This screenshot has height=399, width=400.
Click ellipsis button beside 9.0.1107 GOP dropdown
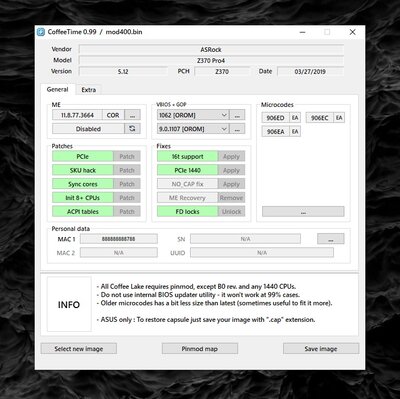[237, 129]
